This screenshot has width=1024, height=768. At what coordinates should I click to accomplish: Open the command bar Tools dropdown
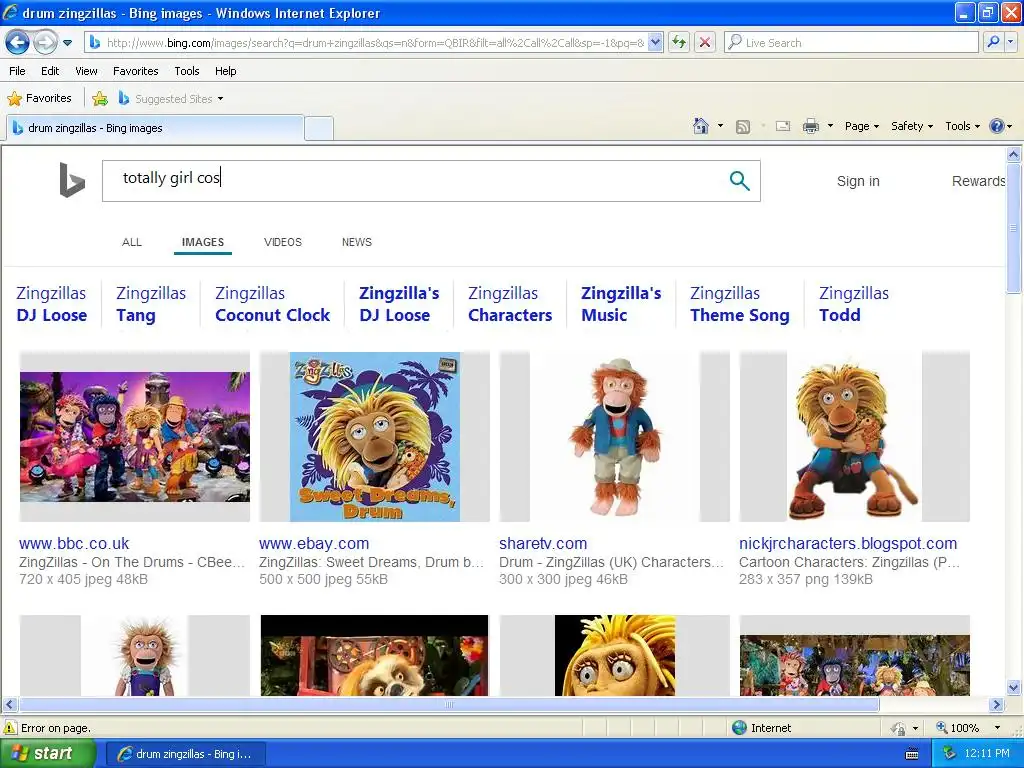(x=962, y=126)
